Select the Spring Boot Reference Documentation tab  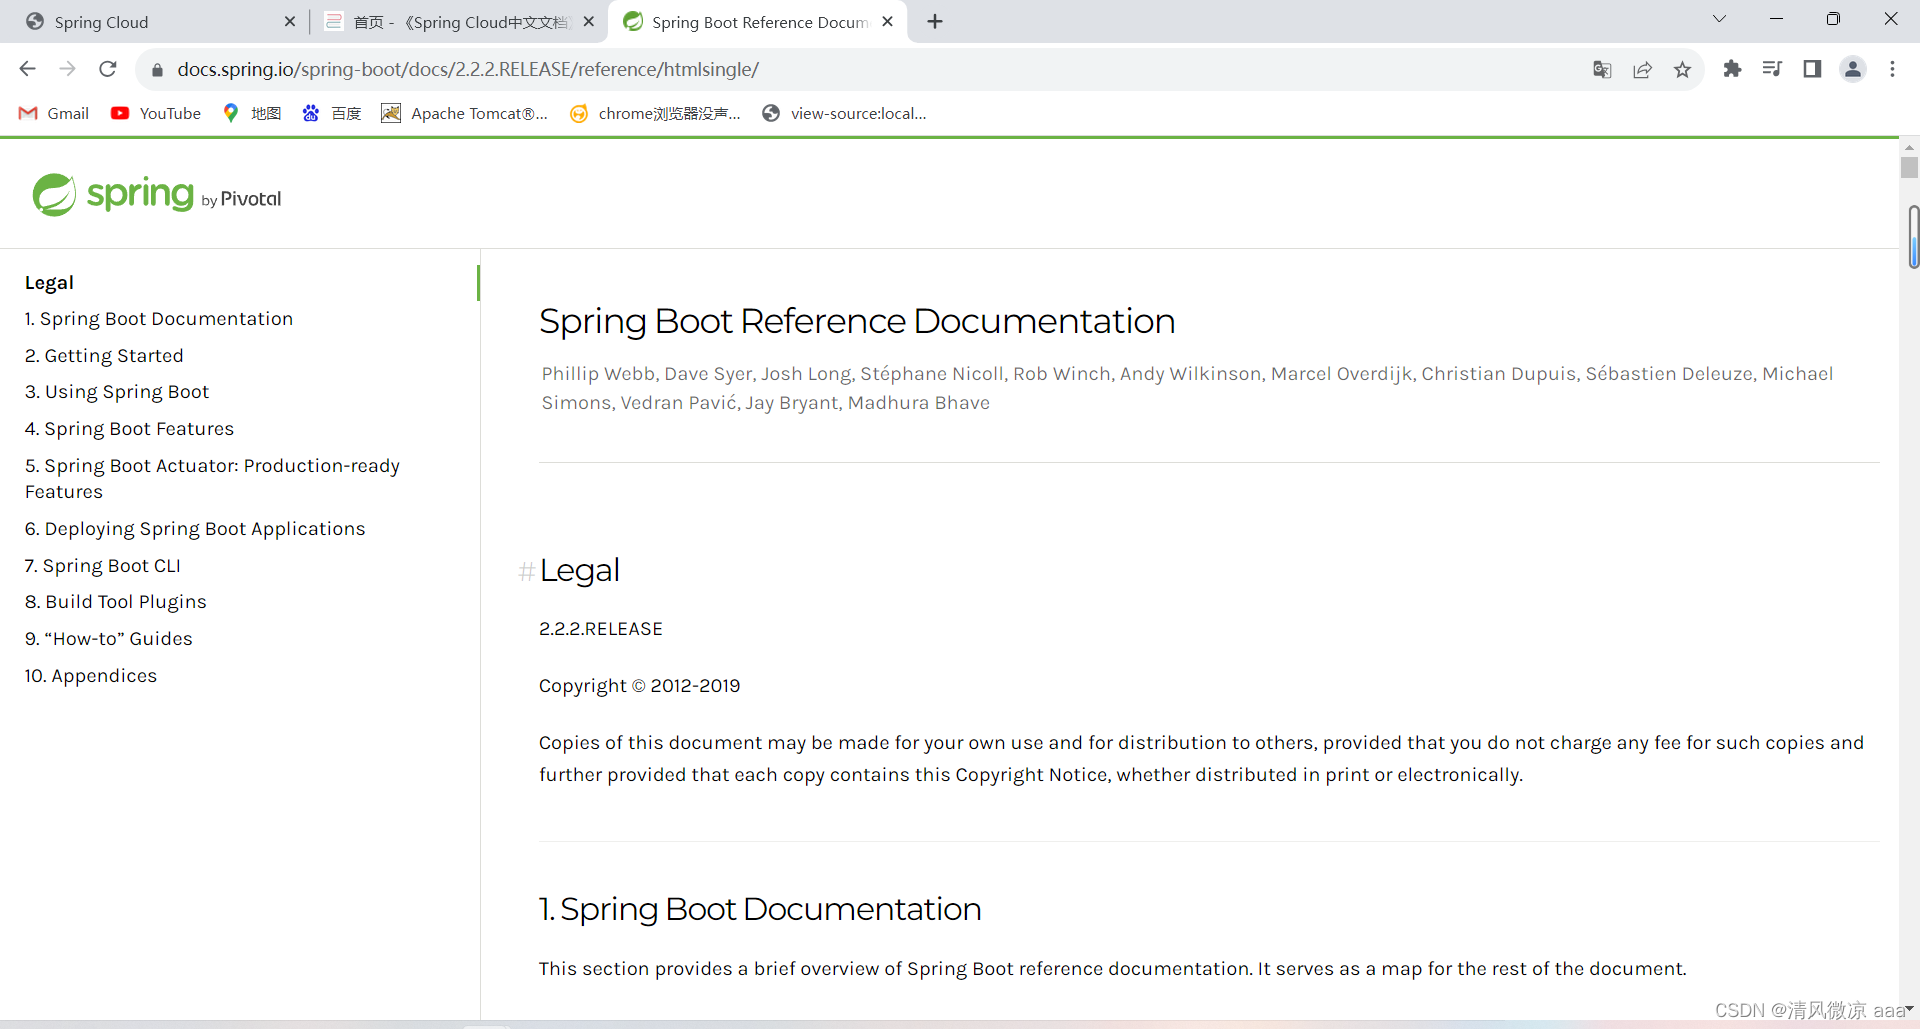click(x=757, y=21)
